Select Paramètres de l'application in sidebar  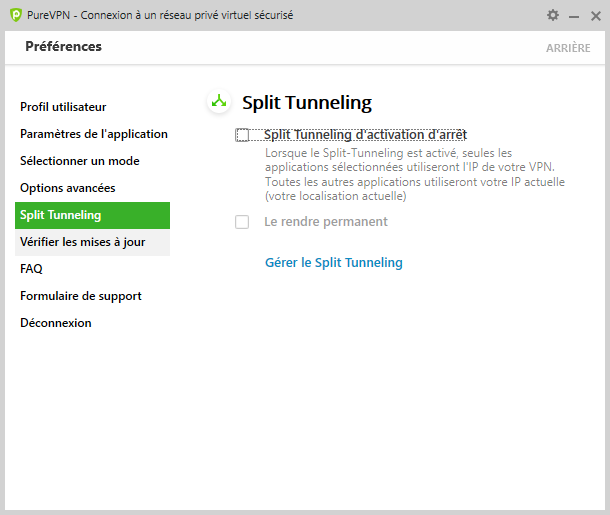[93, 134]
